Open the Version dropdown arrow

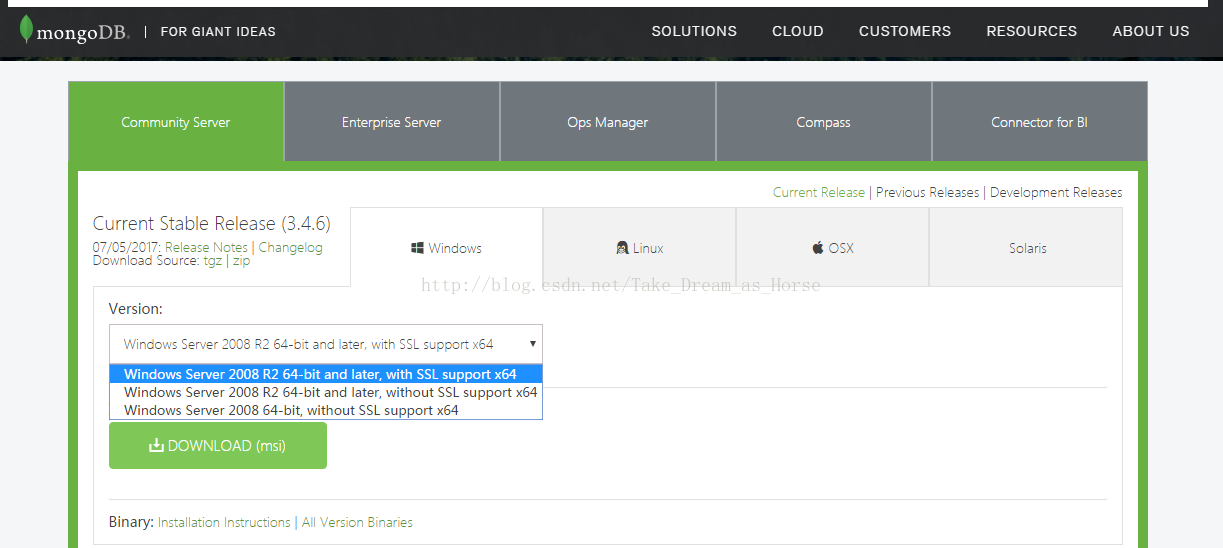point(533,343)
